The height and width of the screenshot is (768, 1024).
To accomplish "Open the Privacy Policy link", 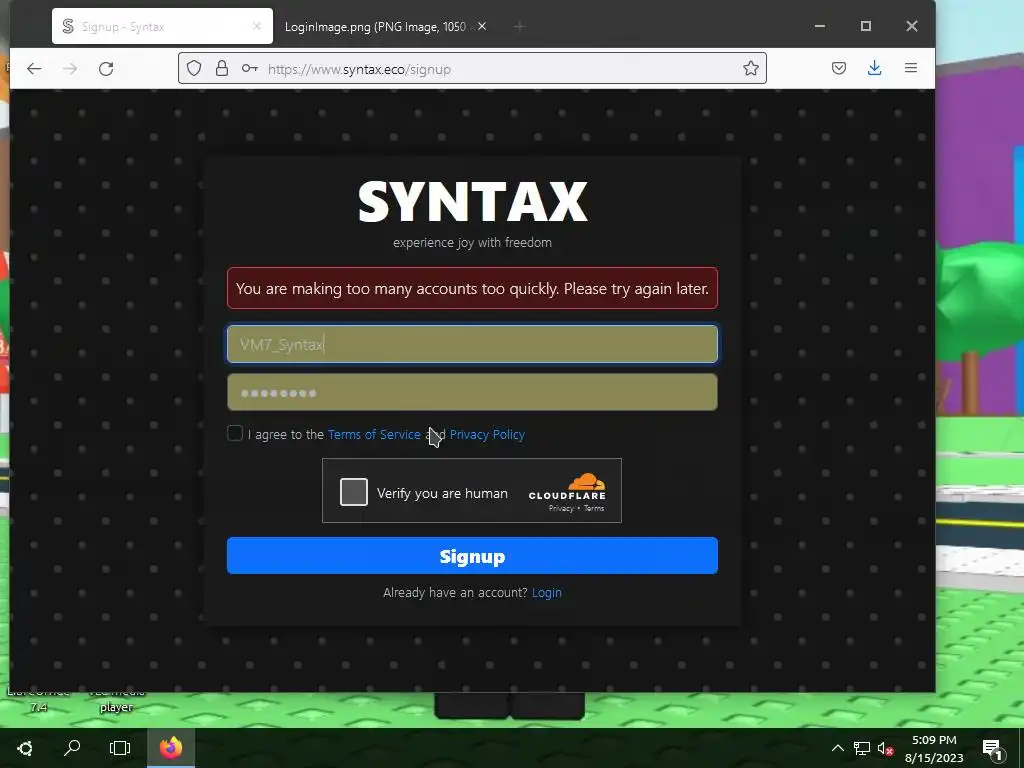I will coord(487,434).
